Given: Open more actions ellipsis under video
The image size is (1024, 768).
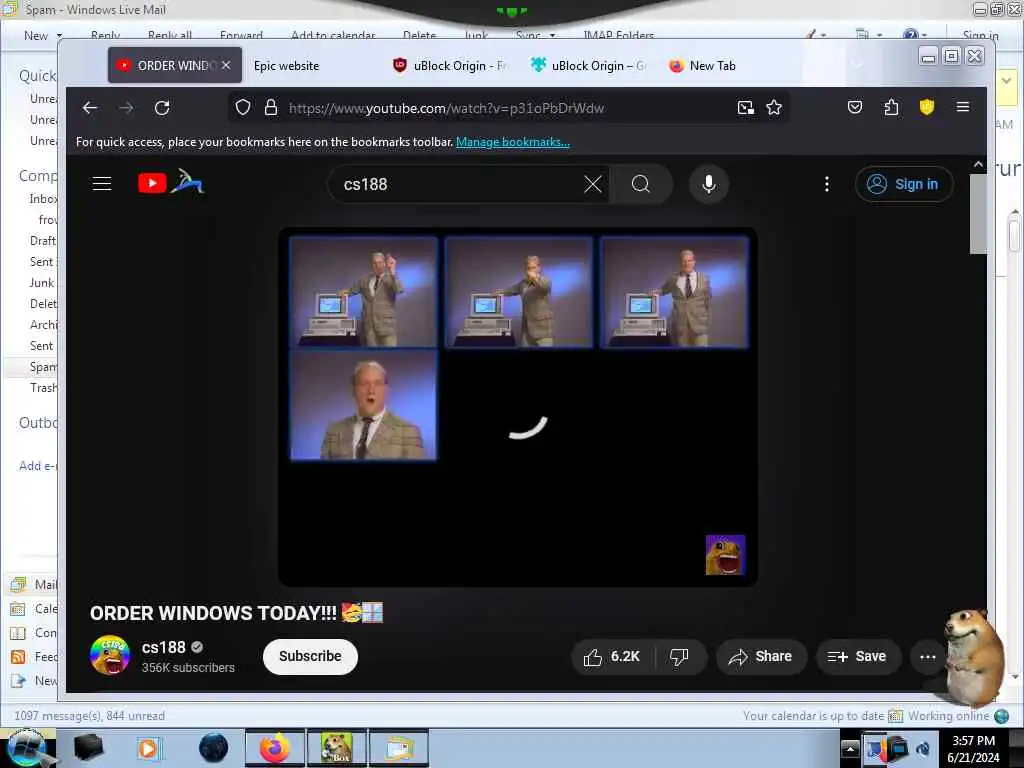Looking at the screenshot, I should tap(927, 656).
